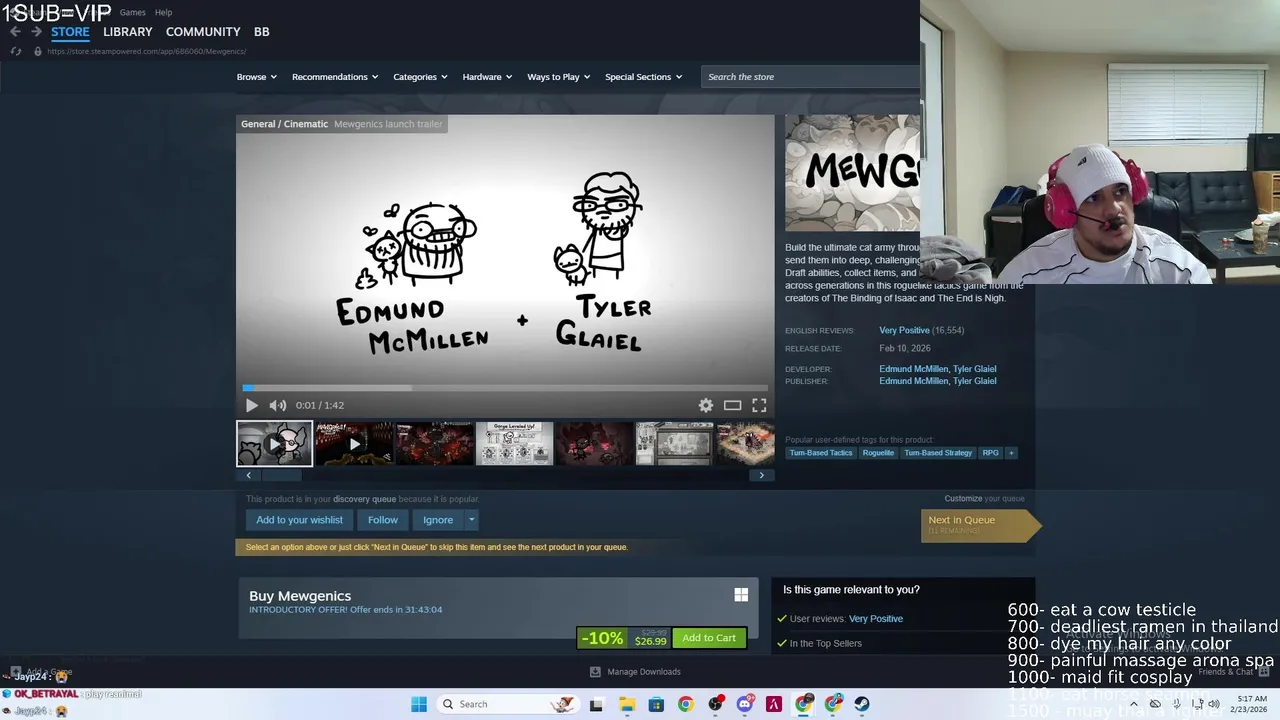Open developer Edmund McMillen link
Image resolution: width=1280 pixels, height=720 pixels.
(x=913, y=369)
